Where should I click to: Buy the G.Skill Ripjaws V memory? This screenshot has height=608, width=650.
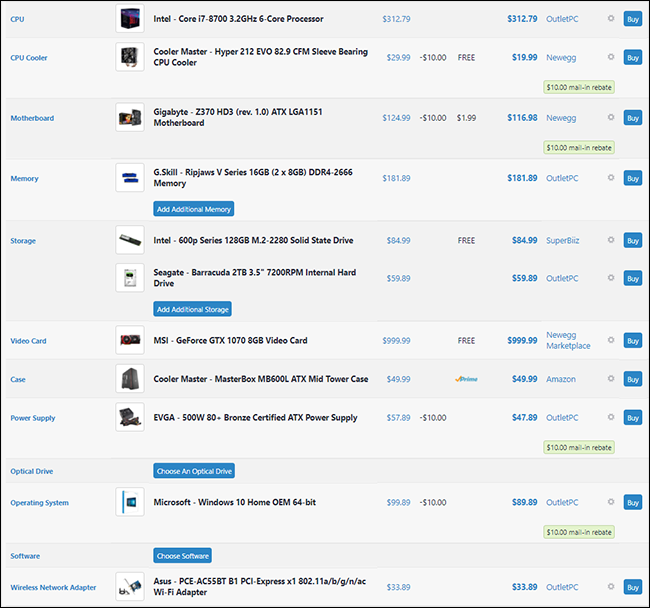tap(633, 178)
